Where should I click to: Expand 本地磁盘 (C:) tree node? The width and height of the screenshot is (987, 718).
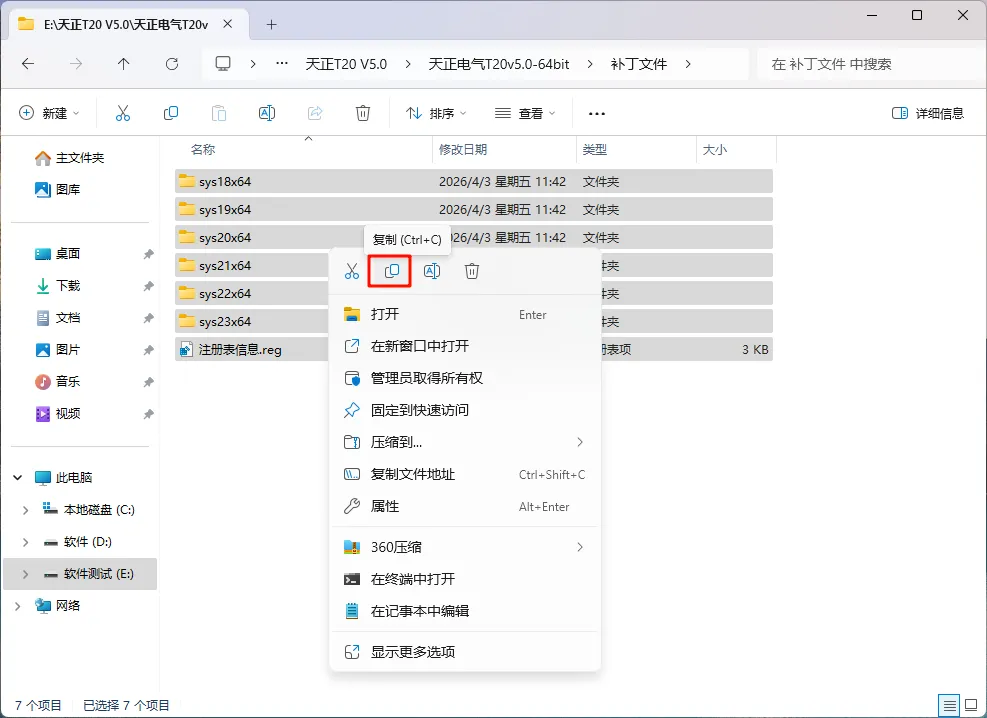point(25,510)
